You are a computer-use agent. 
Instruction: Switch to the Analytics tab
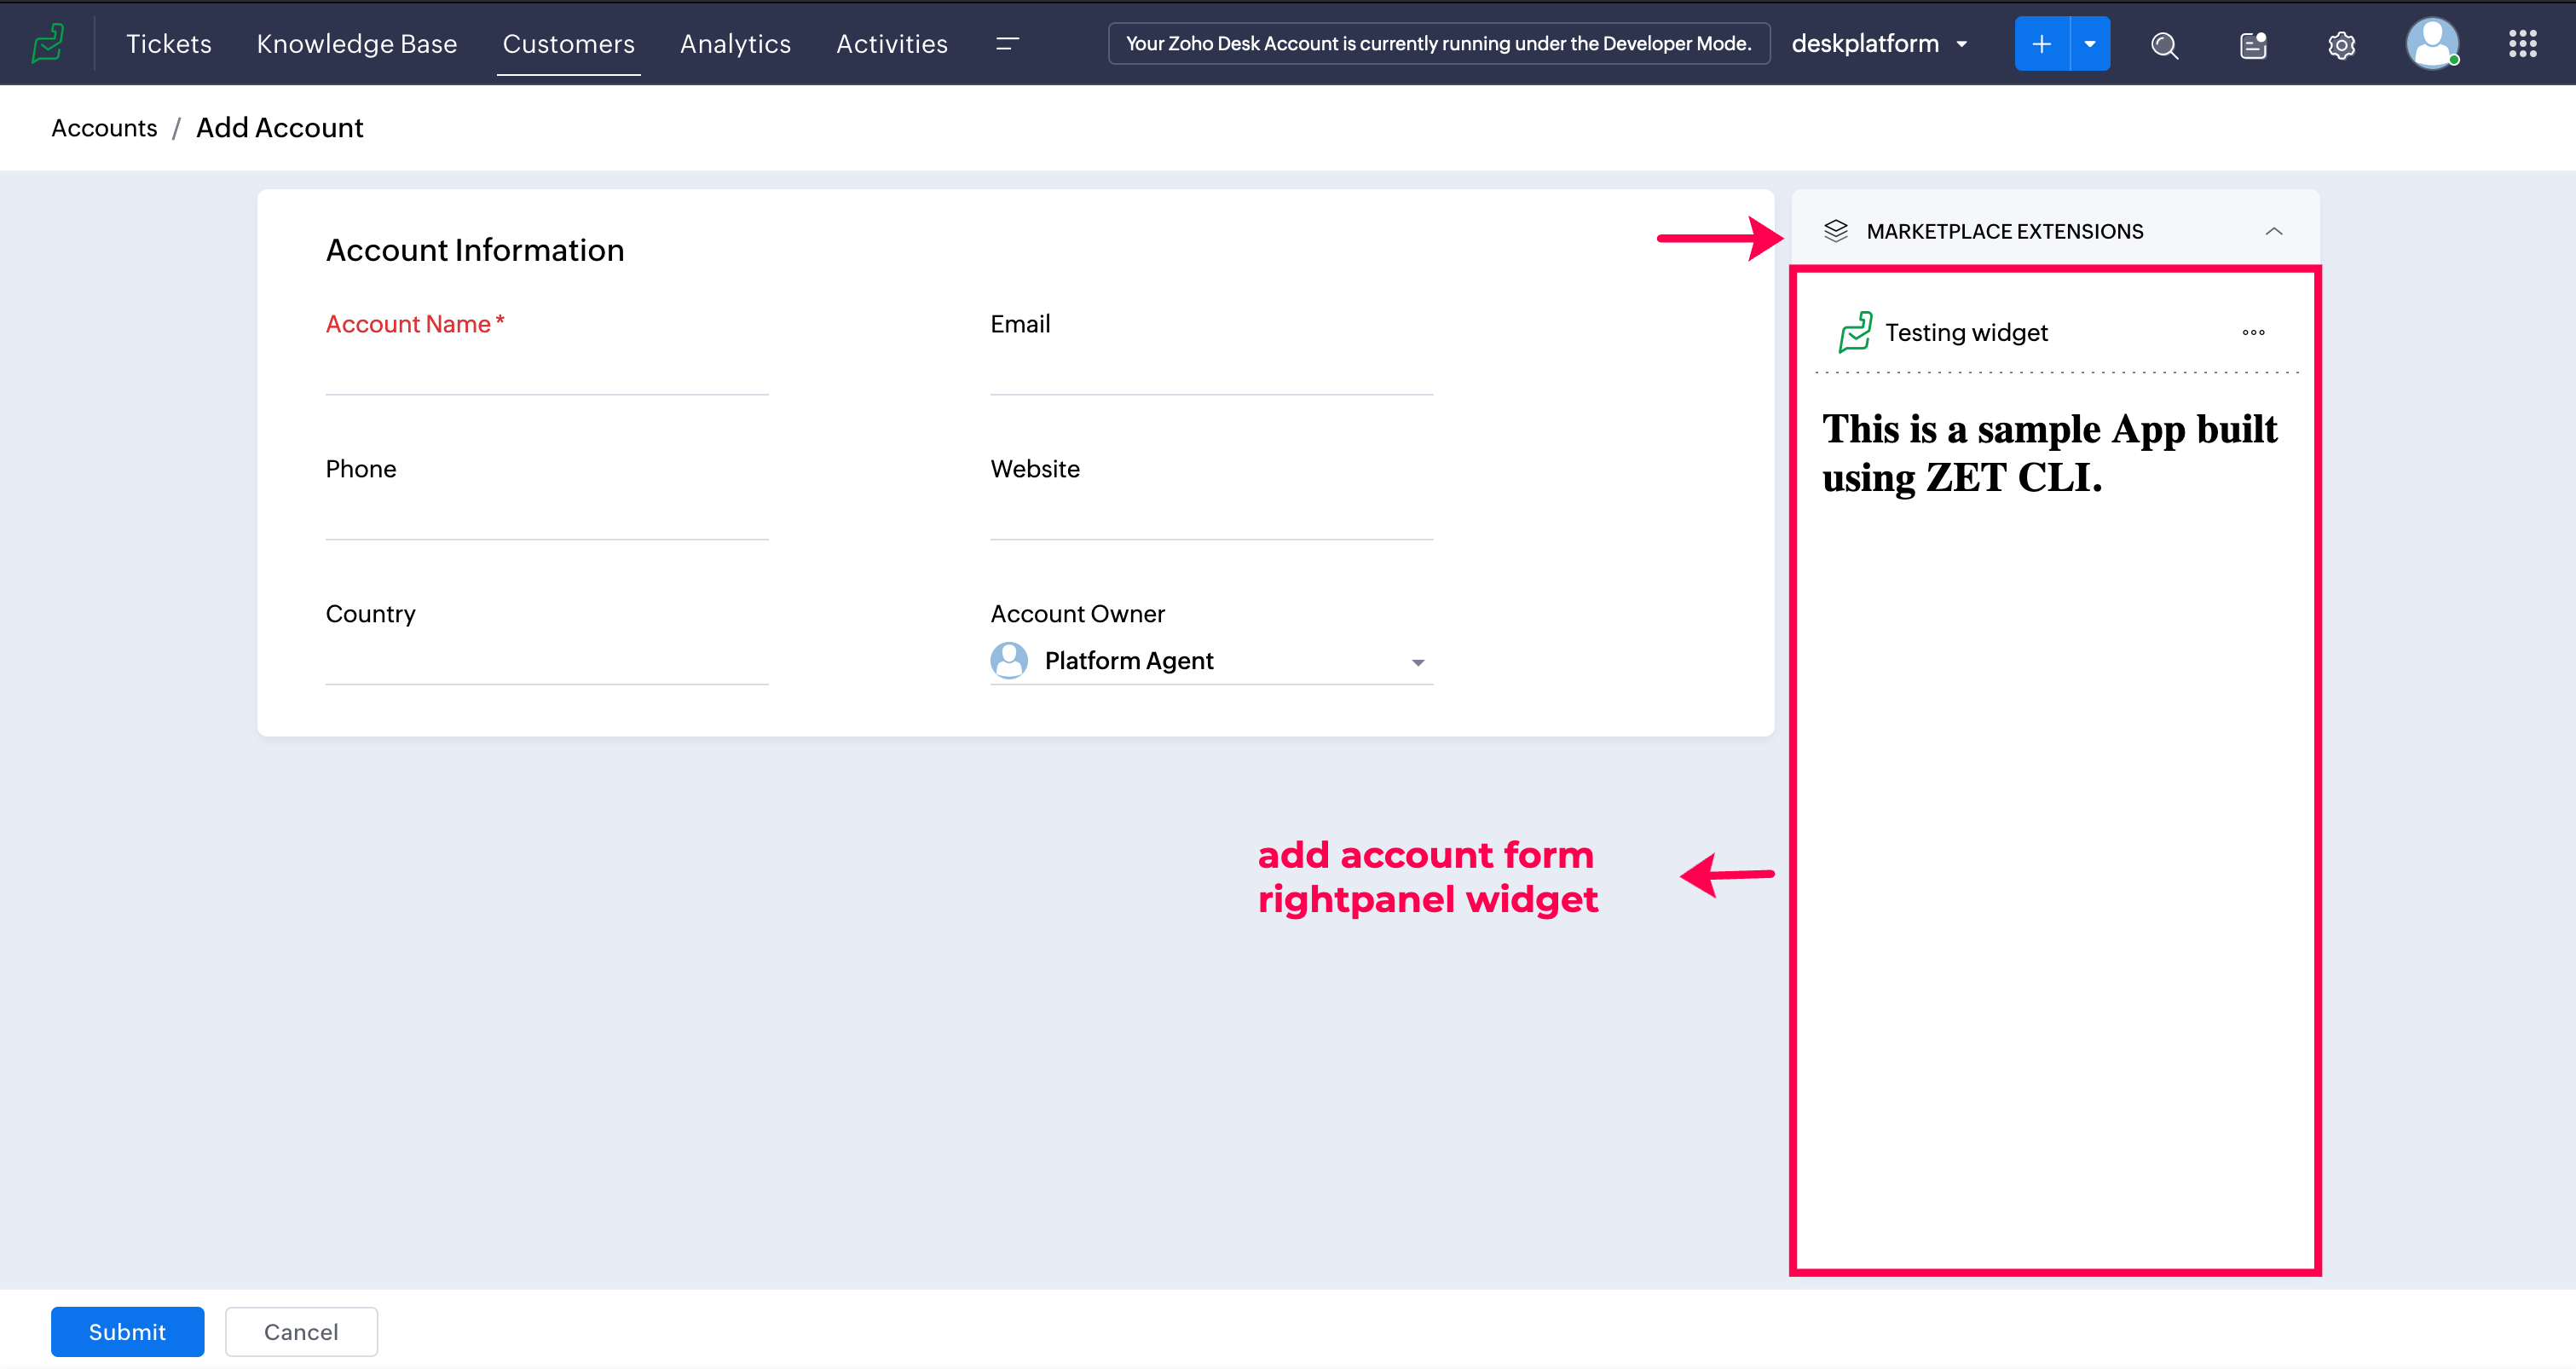tap(735, 44)
